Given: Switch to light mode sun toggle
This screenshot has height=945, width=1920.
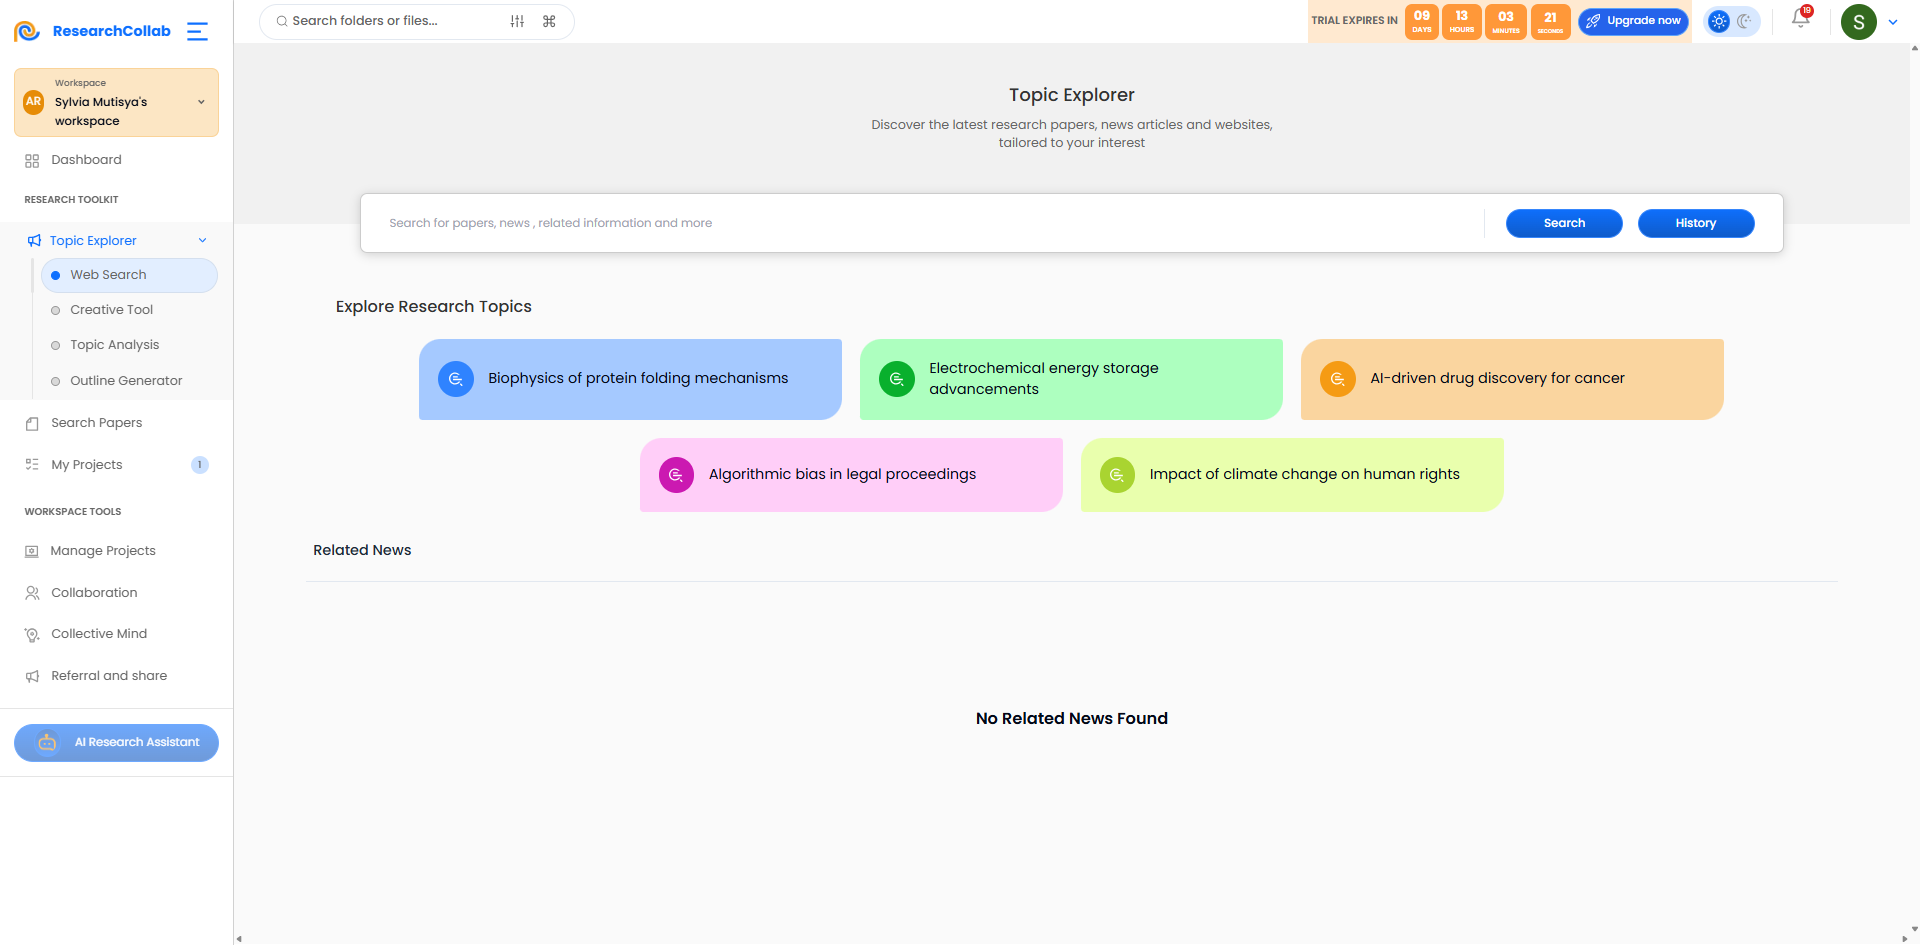Looking at the screenshot, I should tap(1719, 21).
